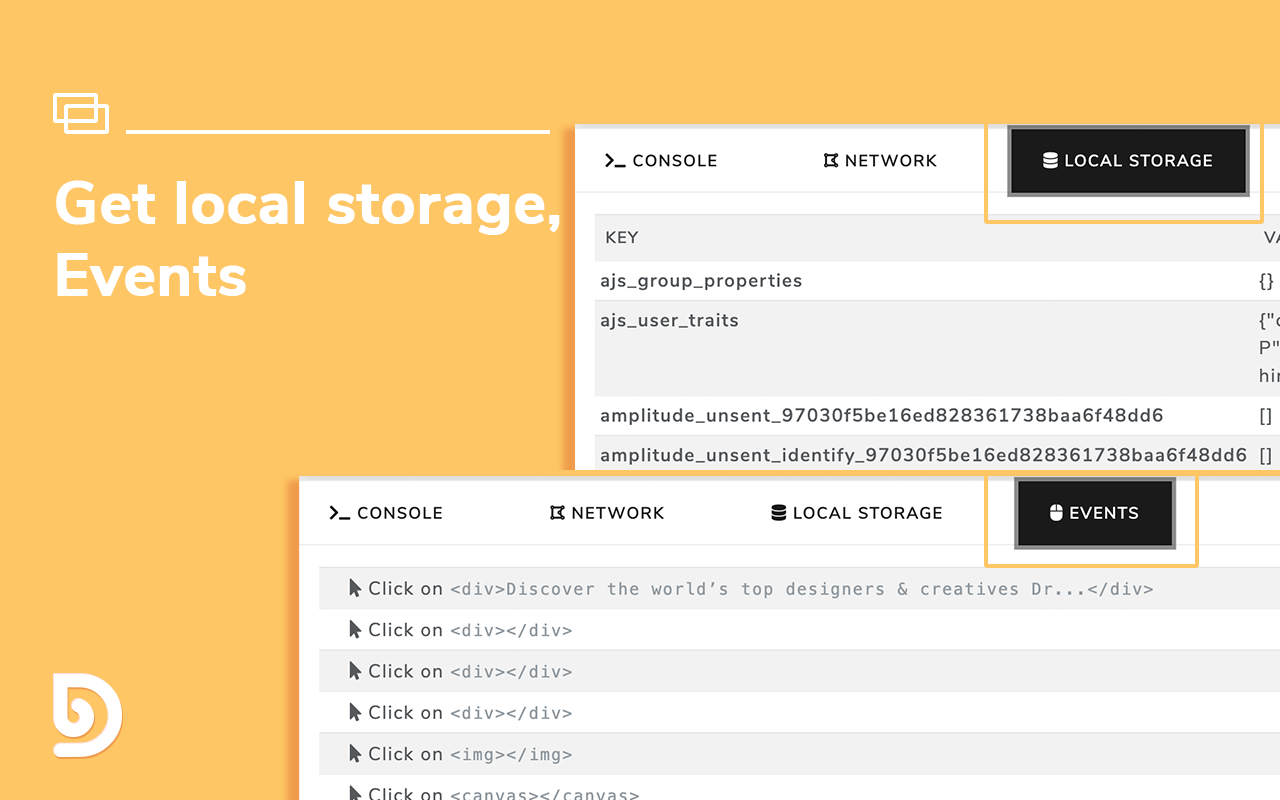Select the ajs_user_traits storage key
Viewport: 1280px width, 800px height.
[x=669, y=321]
